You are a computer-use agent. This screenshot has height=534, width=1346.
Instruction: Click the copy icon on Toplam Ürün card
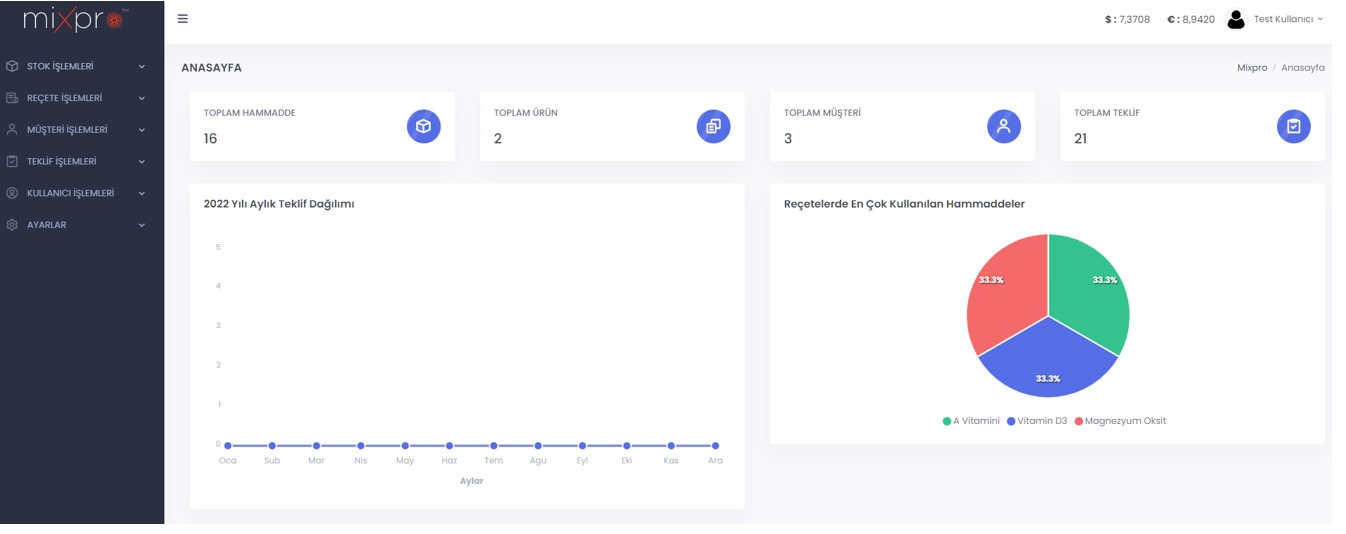point(713,126)
